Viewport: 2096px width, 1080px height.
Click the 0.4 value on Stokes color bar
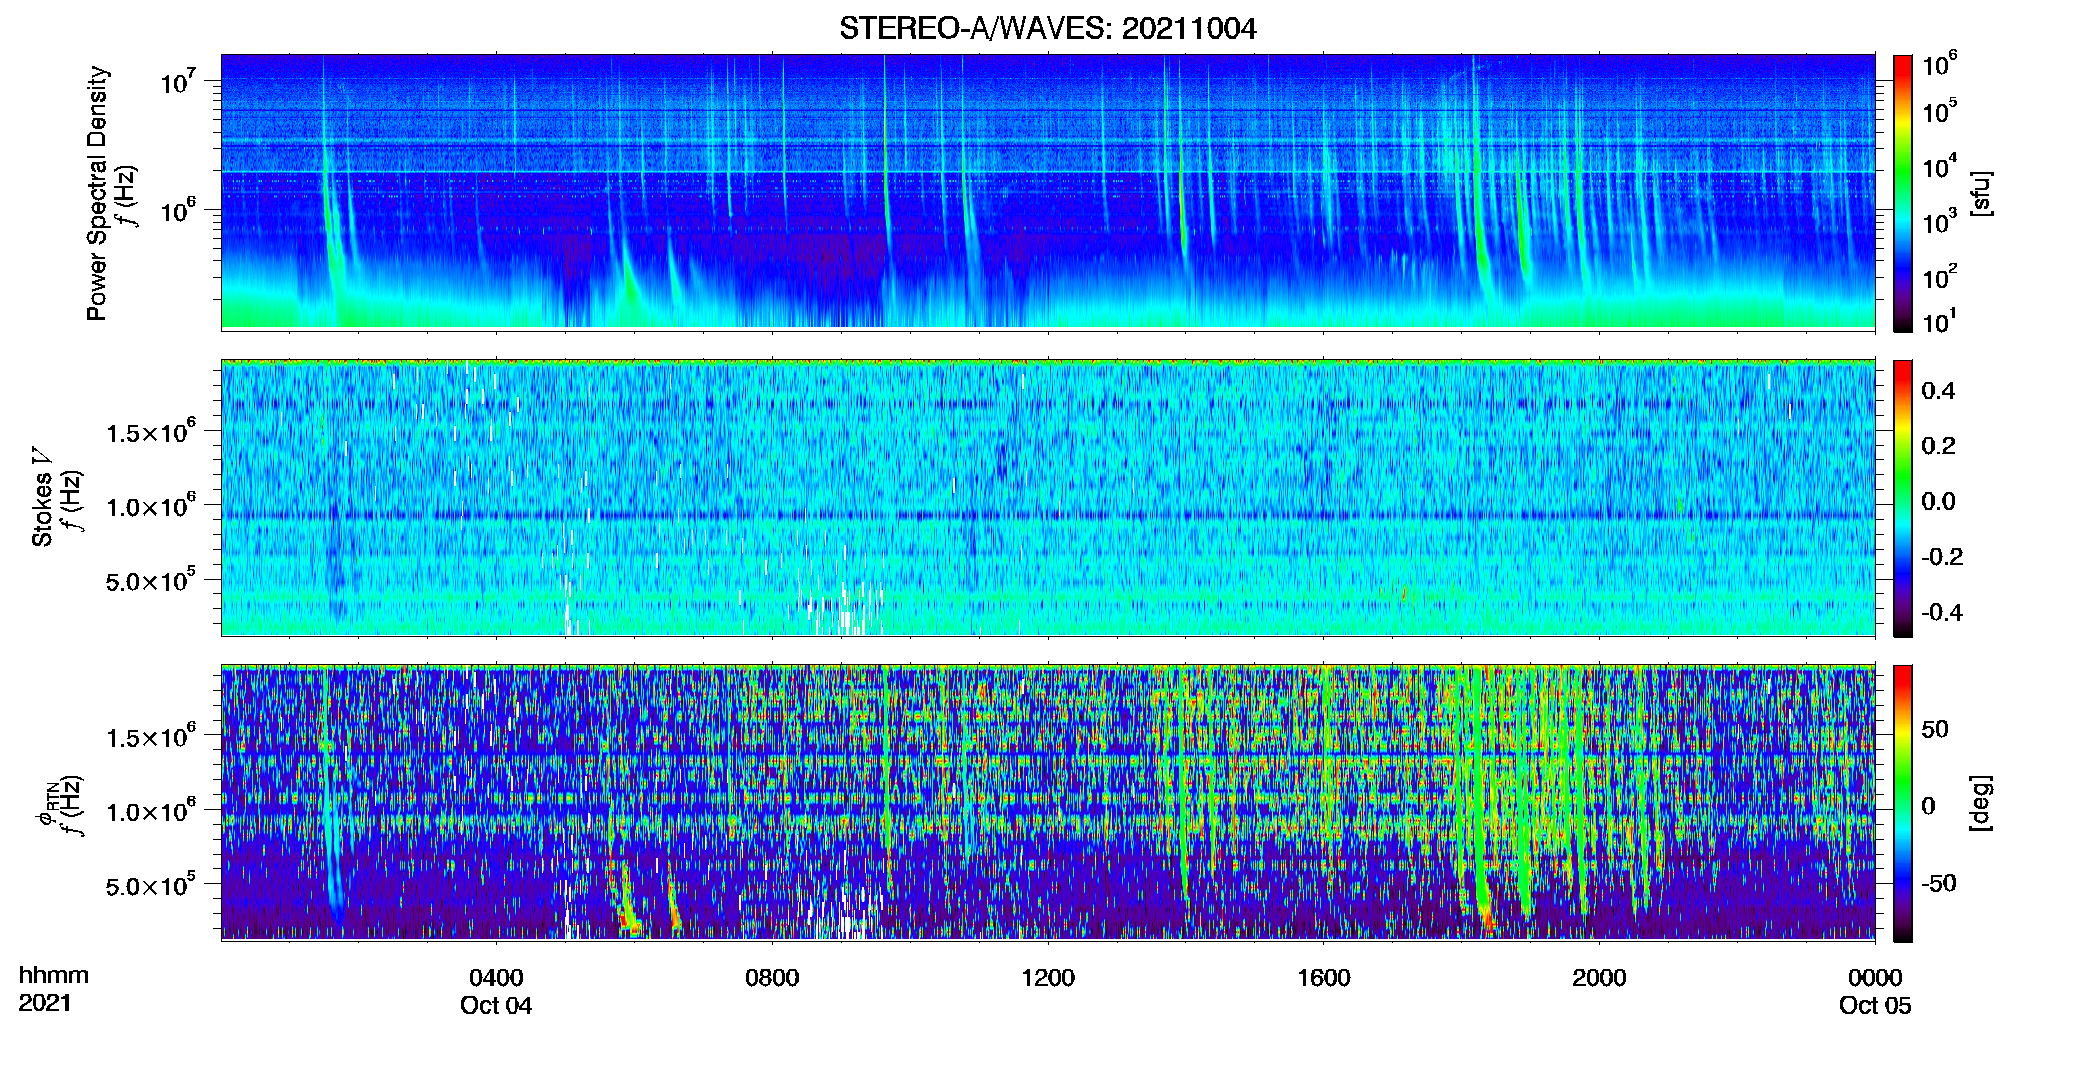click(1938, 391)
